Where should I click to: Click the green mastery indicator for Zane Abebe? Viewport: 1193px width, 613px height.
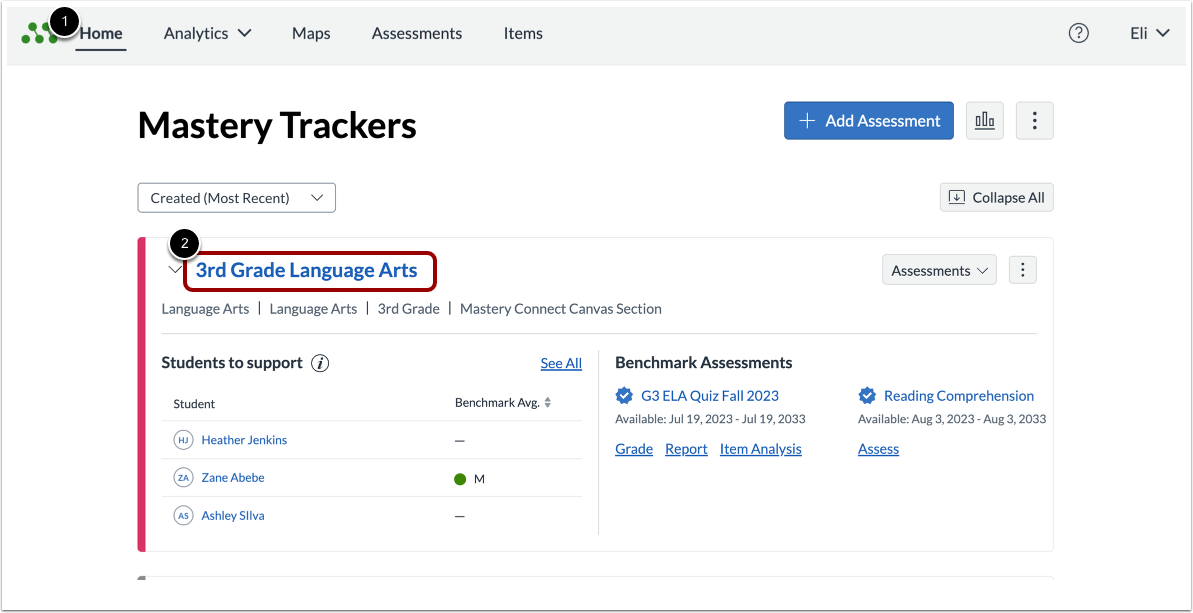[459, 478]
